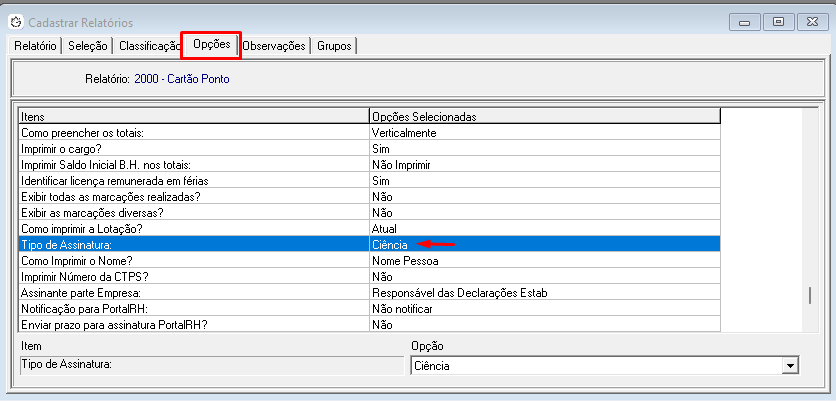Viewport: 836px width, 401px height.
Task: Maximize the Cadastrar Relatórios window
Action: pyautogui.click(x=778, y=20)
